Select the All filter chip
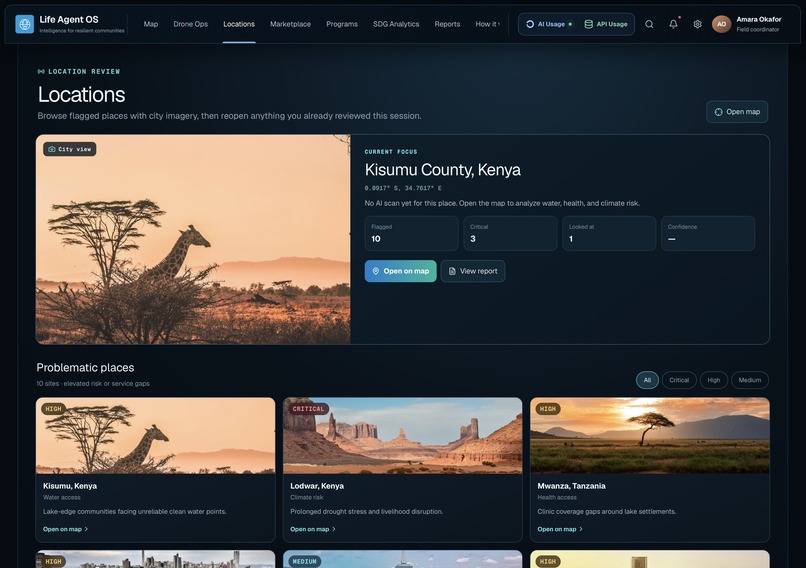 click(647, 380)
